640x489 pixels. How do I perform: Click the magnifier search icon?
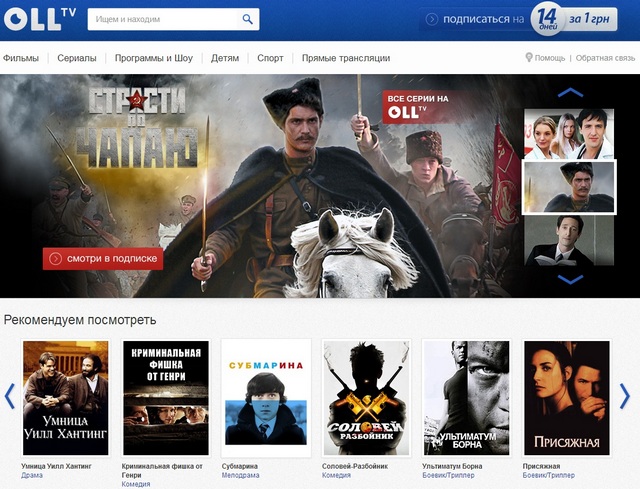point(247,19)
